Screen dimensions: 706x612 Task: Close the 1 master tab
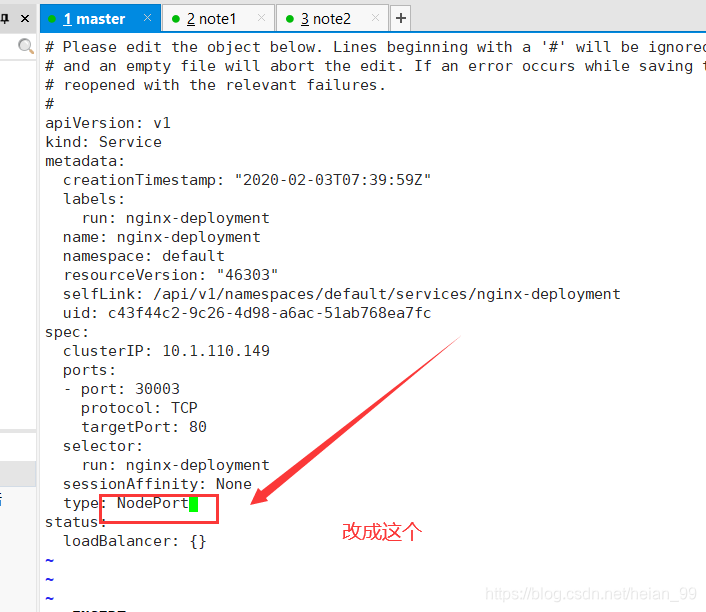point(147,18)
